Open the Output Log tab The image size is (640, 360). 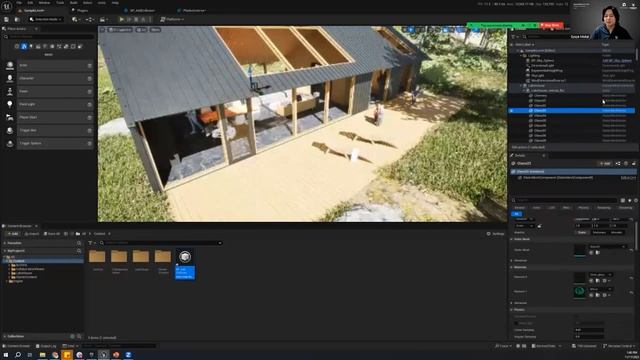[x=46, y=346]
